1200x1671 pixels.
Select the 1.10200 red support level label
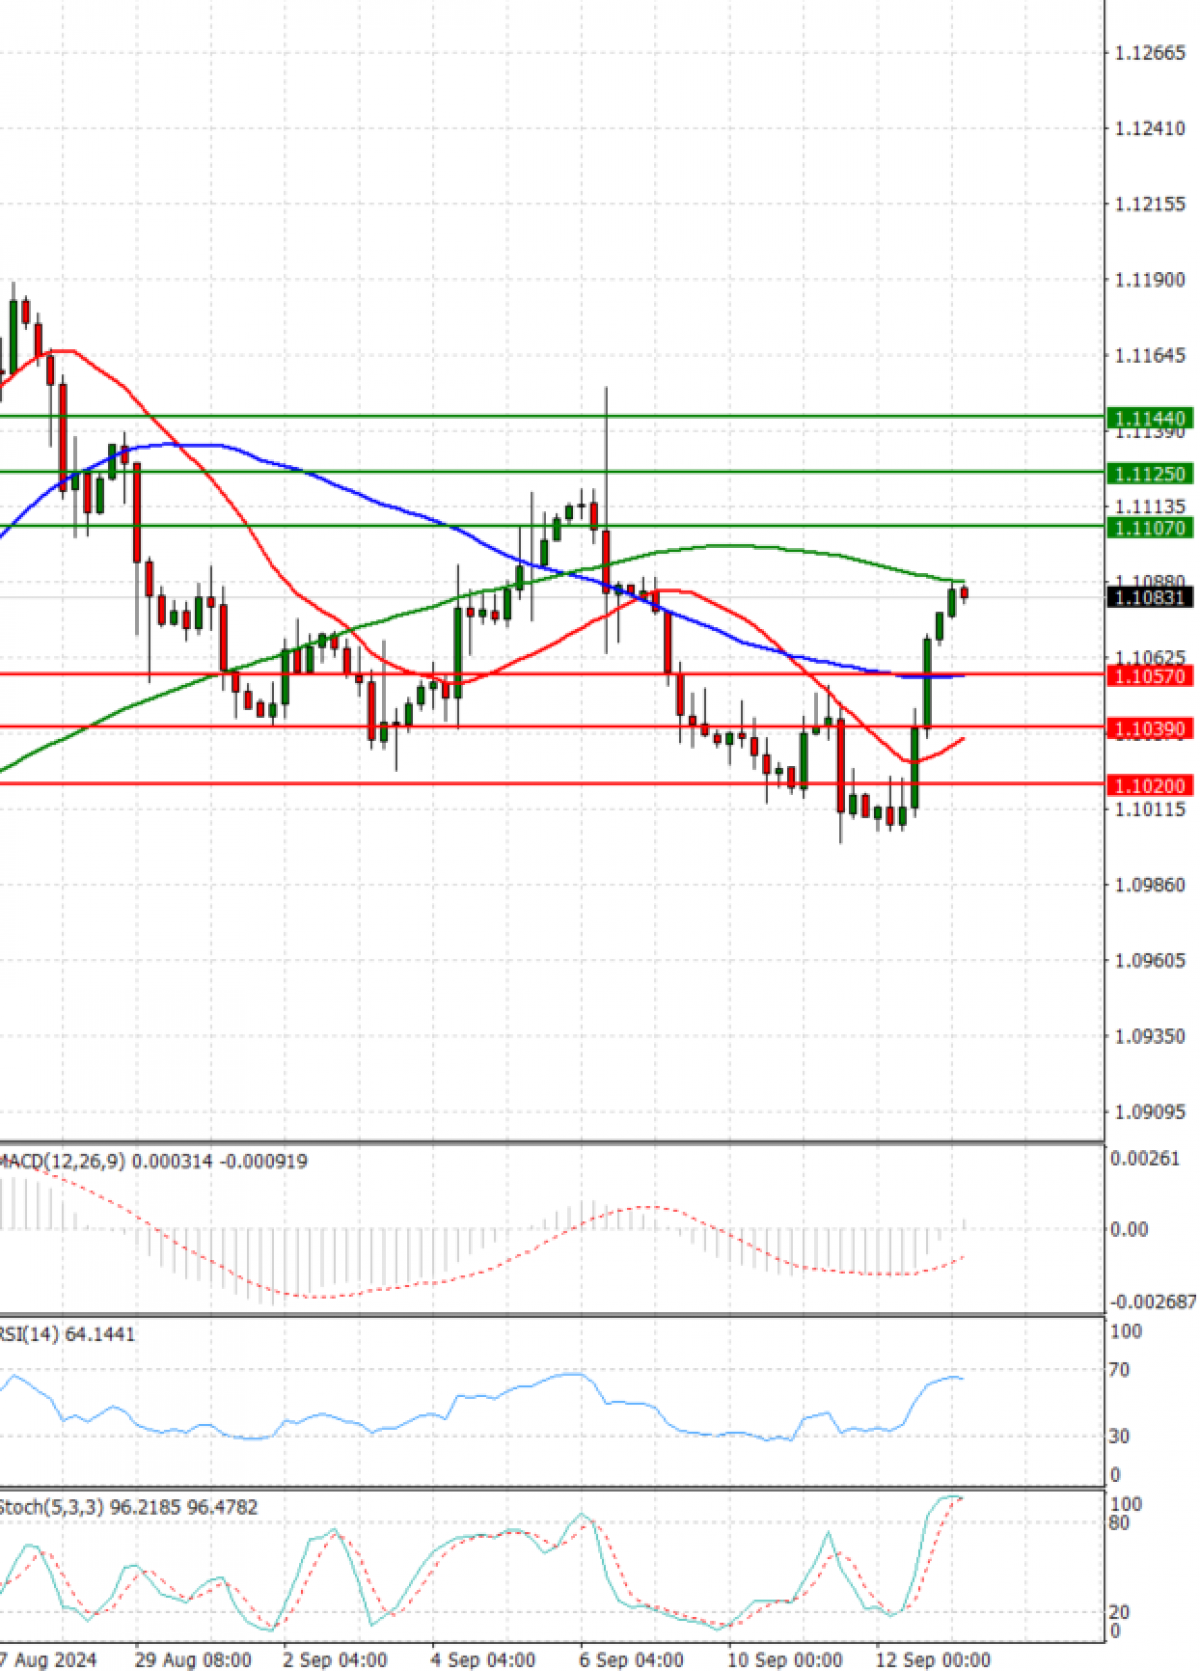[x=1149, y=786]
